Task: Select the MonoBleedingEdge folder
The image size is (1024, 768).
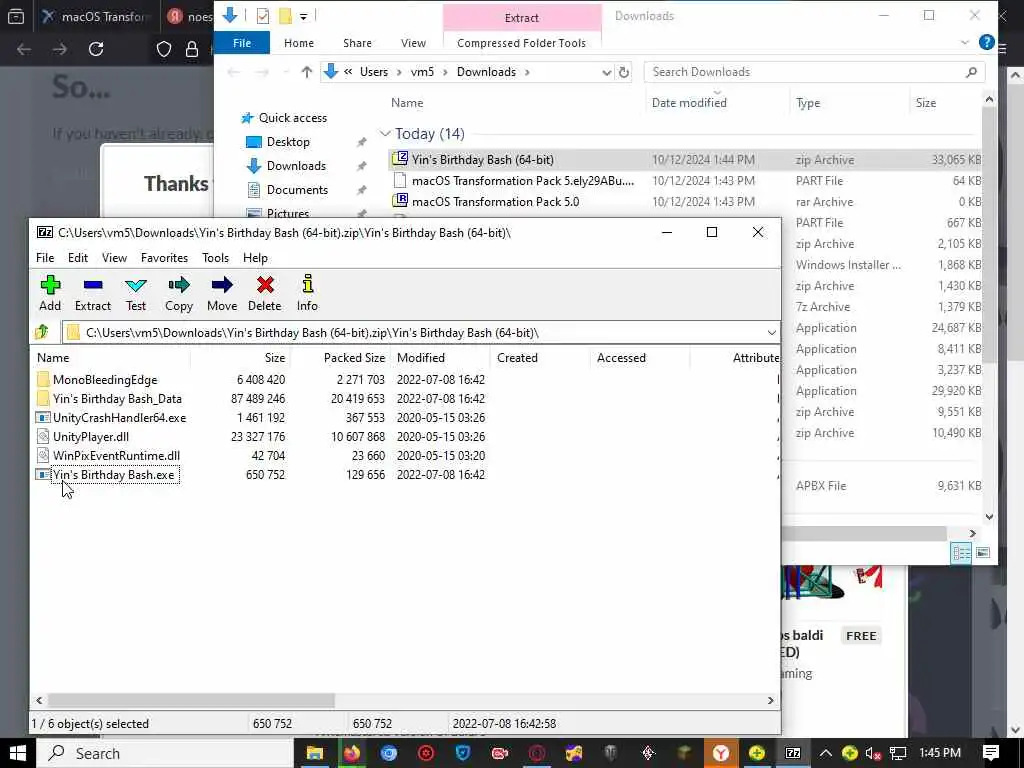Action: 105,379
